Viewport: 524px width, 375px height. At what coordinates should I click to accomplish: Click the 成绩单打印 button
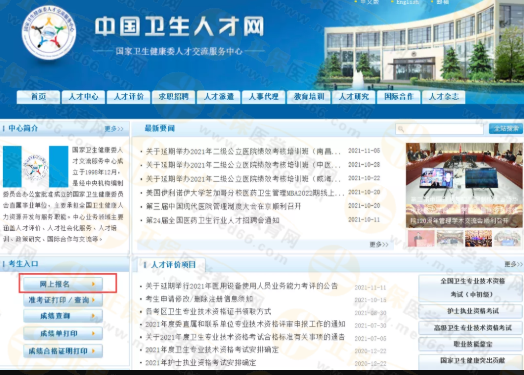click(x=63, y=333)
